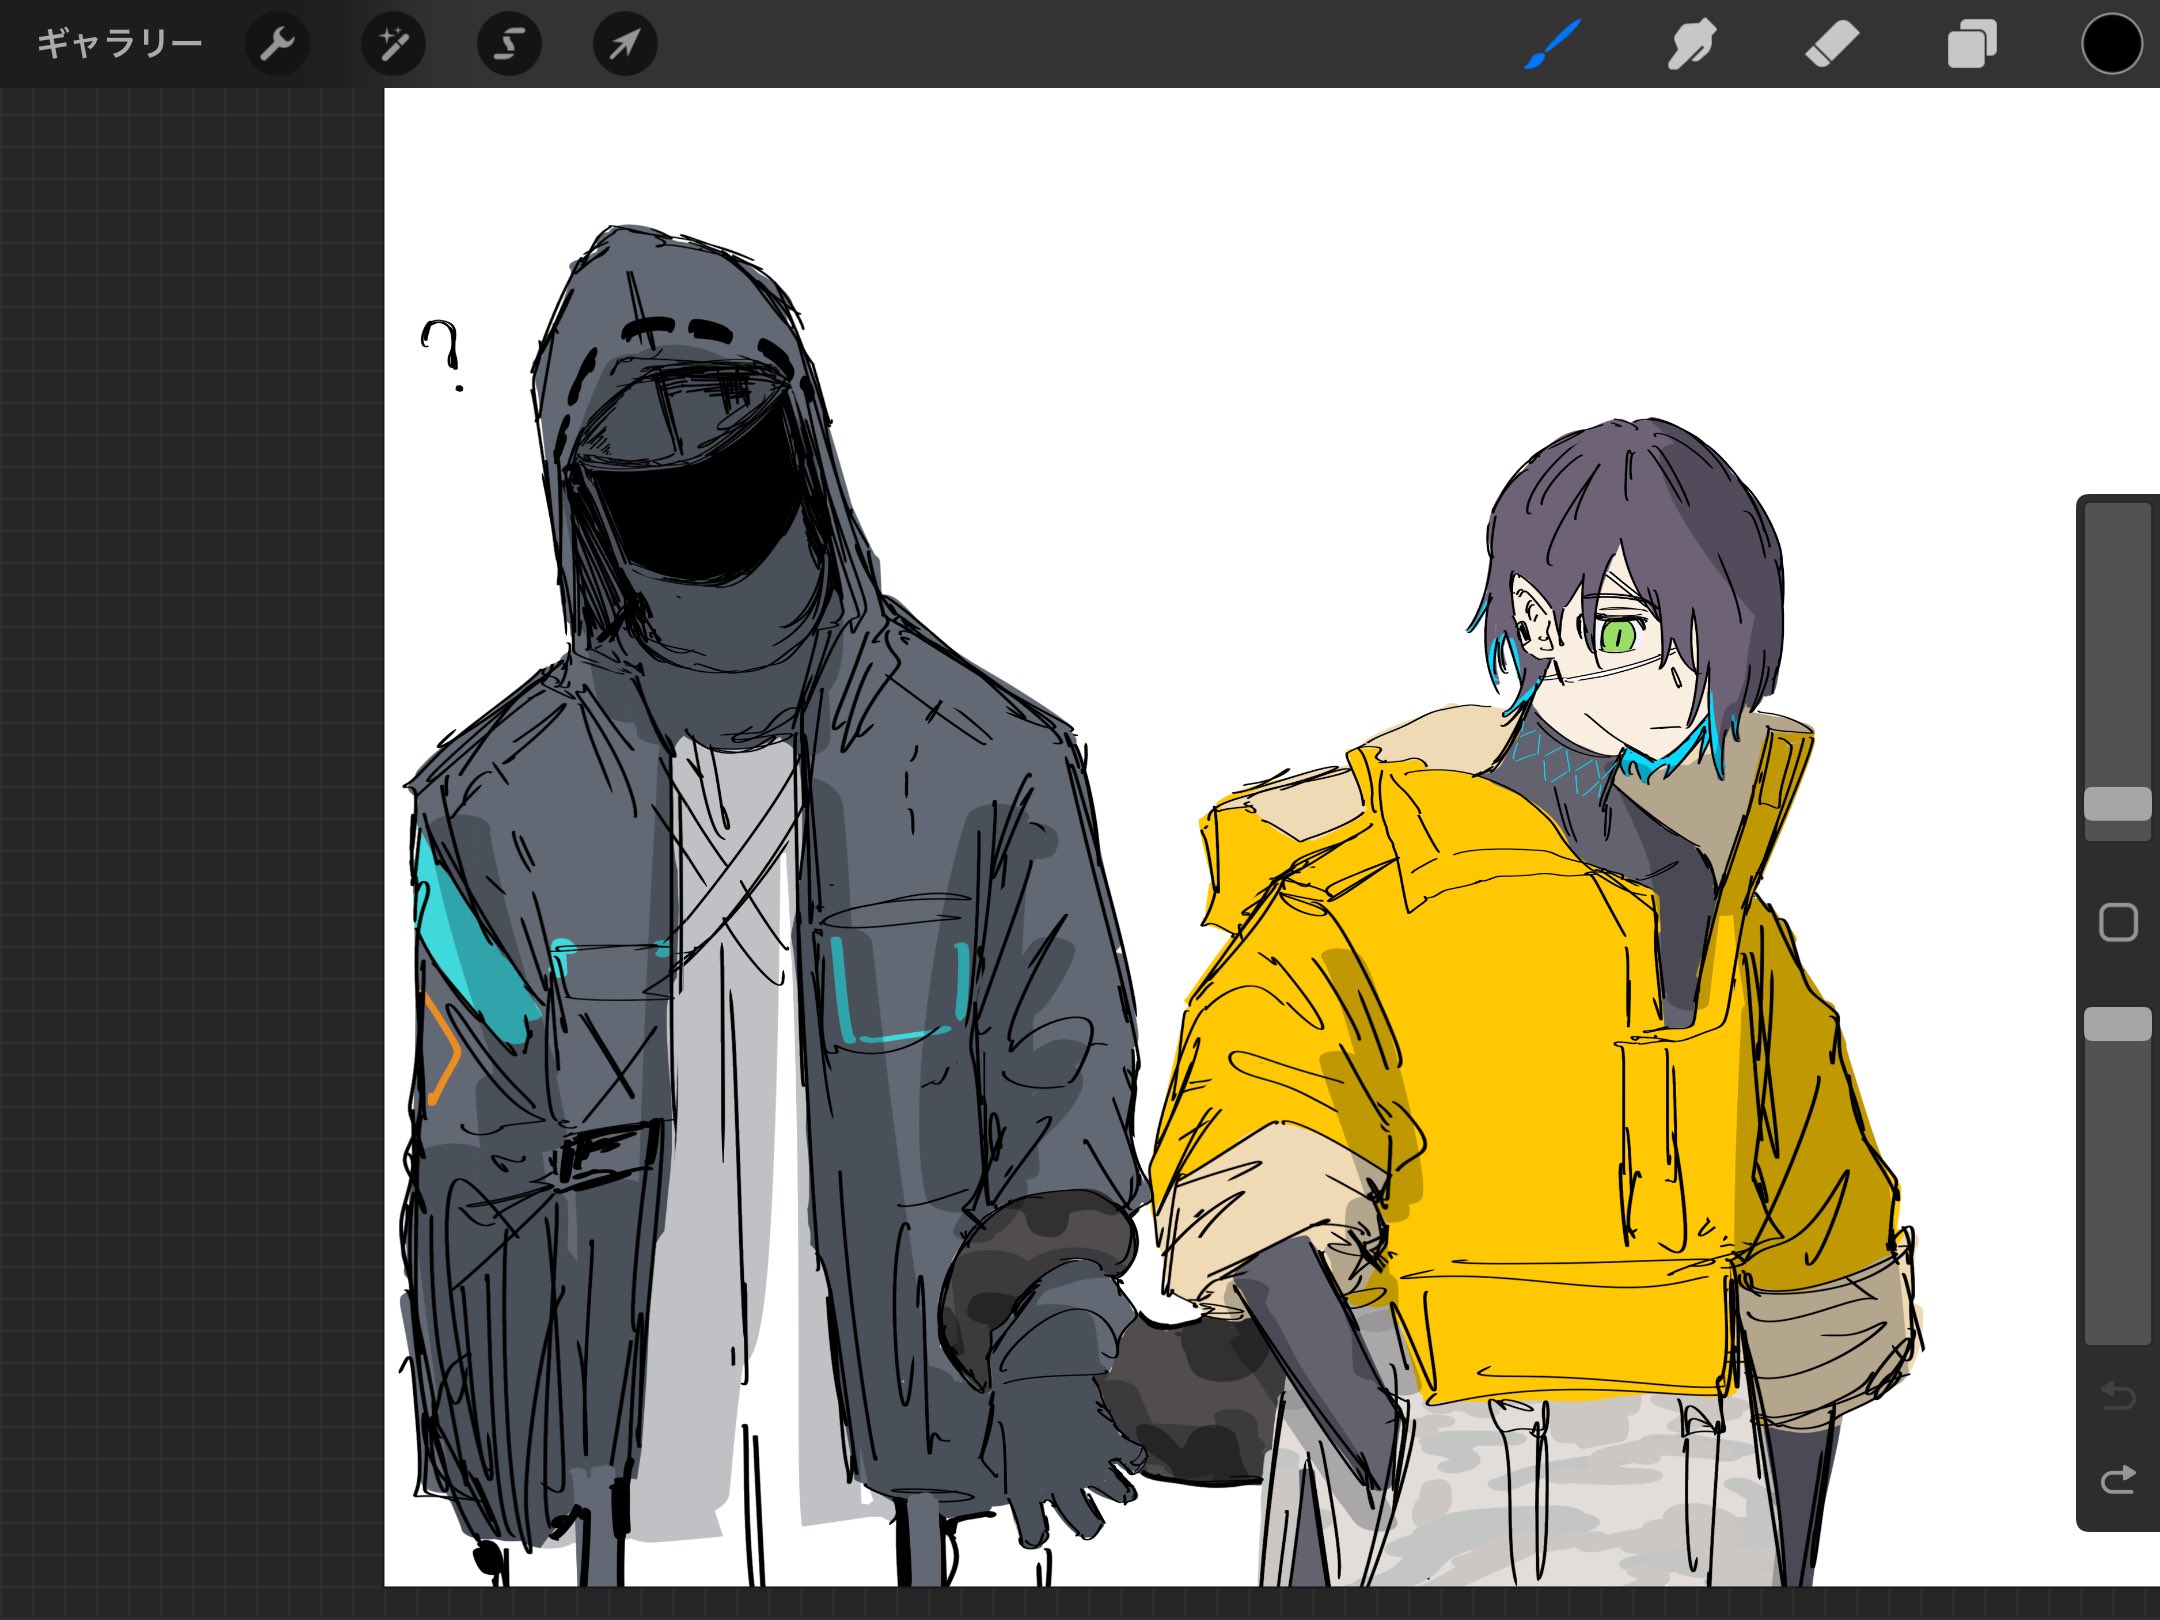Tap the square Modify button in sidebar
The height and width of the screenshot is (1620, 2160).
(2118, 922)
